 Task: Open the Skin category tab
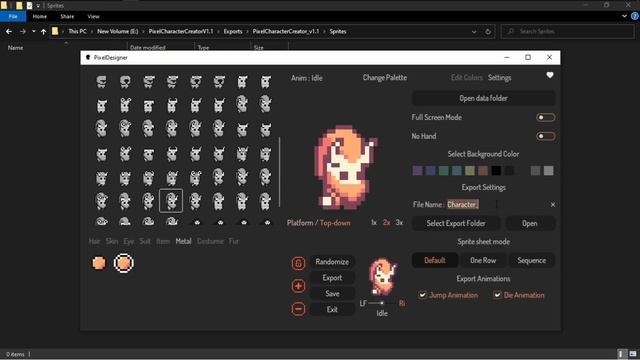112,241
